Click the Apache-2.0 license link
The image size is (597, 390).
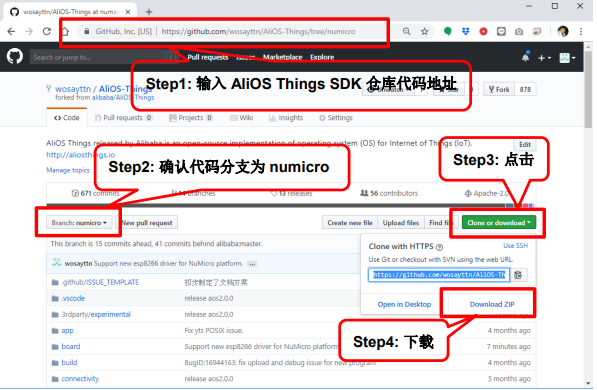(486, 193)
